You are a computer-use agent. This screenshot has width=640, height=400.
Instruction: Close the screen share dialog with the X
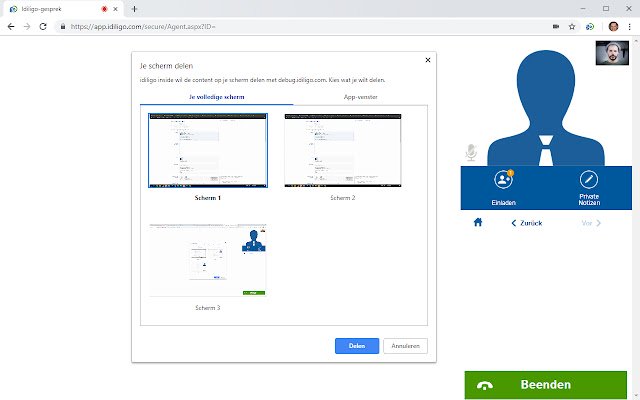coord(428,60)
